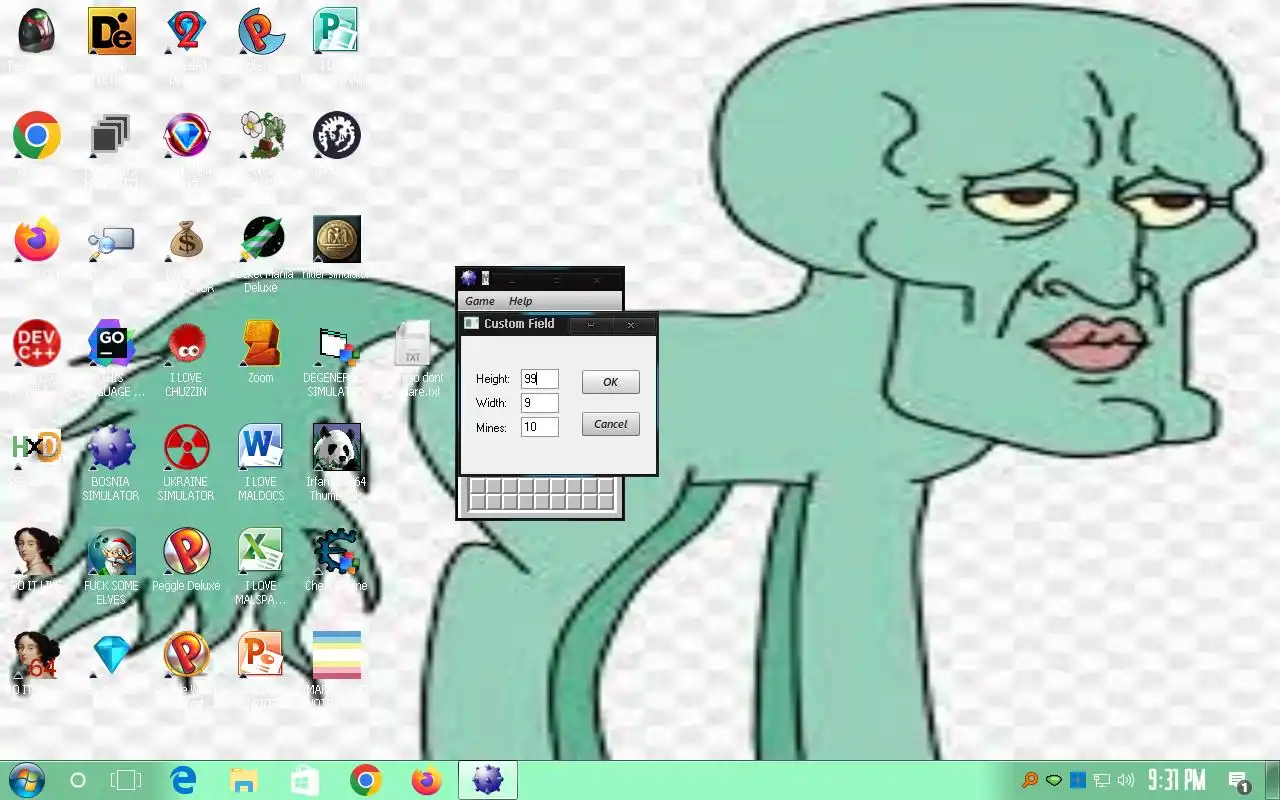Click the 9:31 PM clock
Image resolution: width=1280 pixels, height=800 pixels.
click(1176, 780)
